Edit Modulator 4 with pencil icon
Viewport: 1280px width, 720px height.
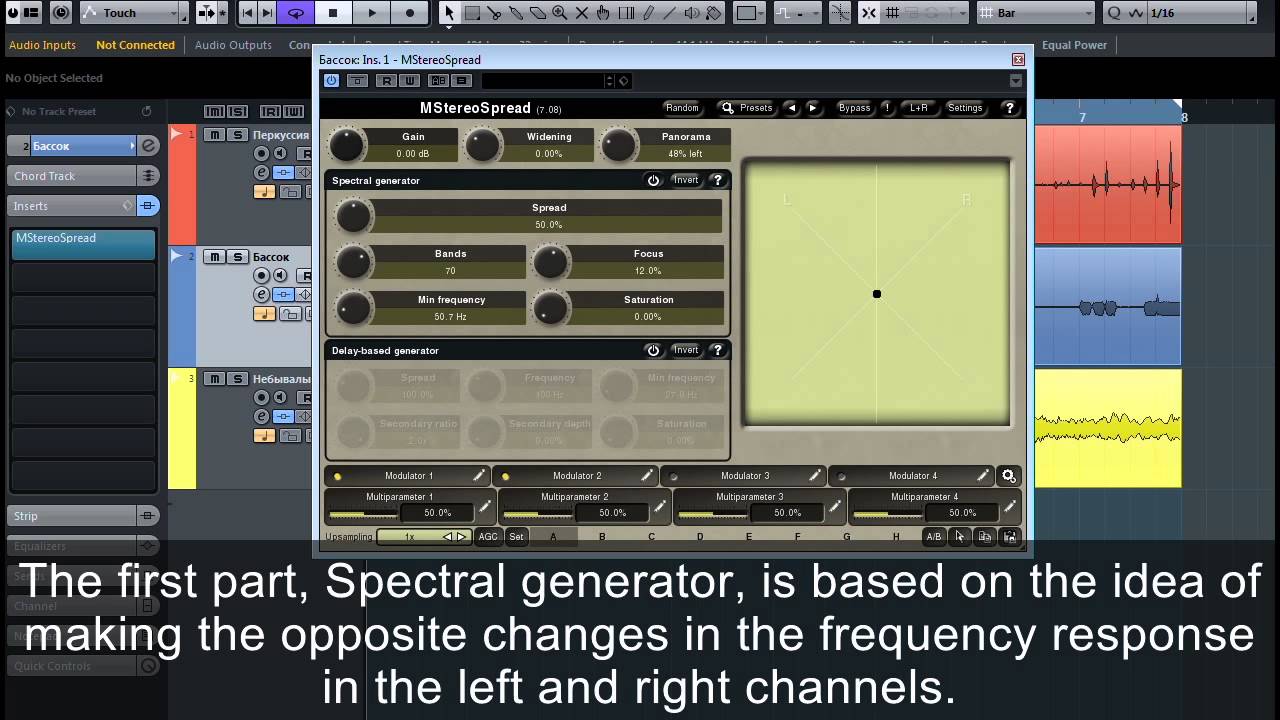click(983, 476)
